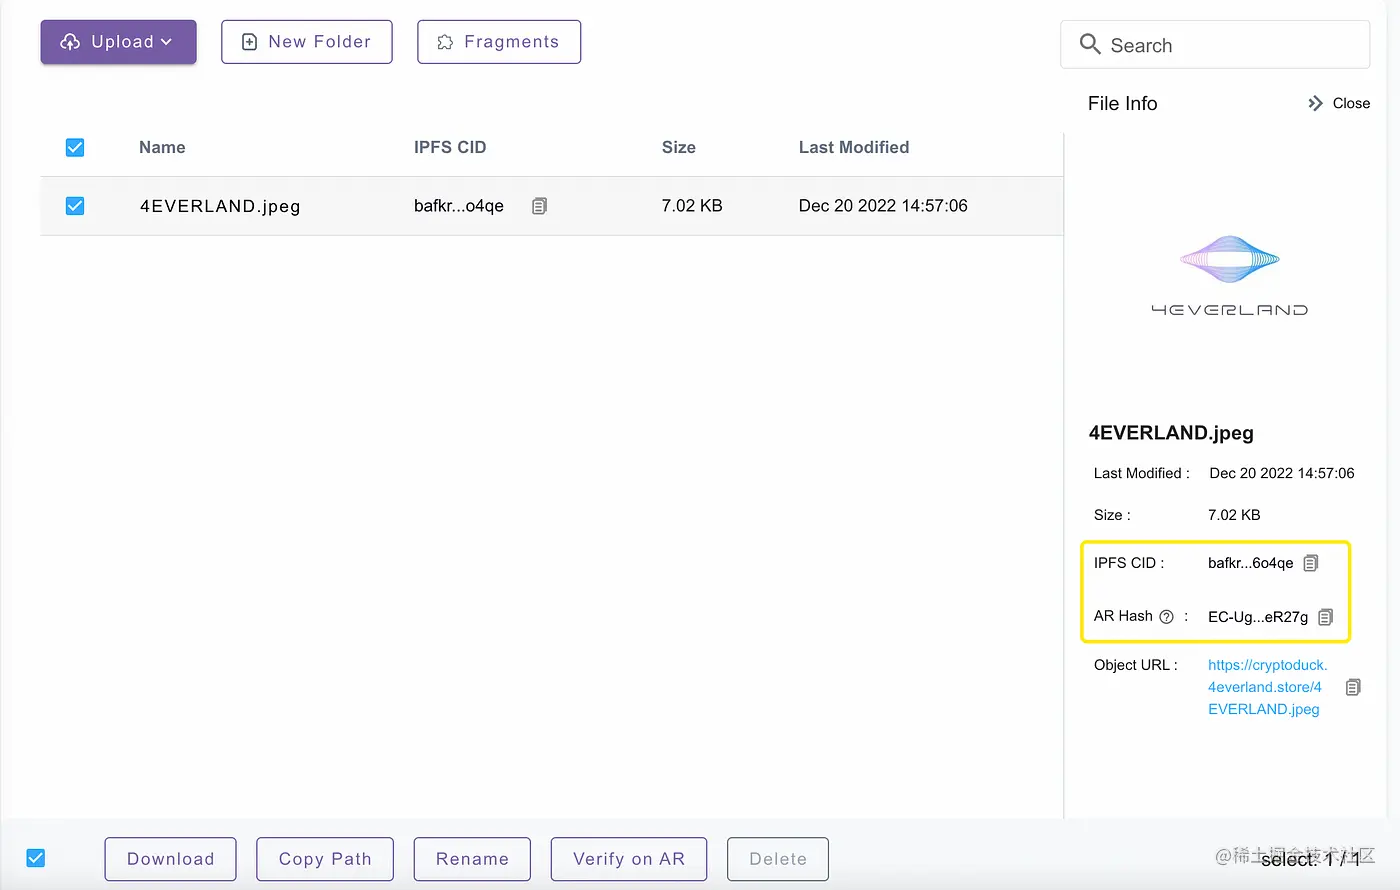The width and height of the screenshot is (1400, 890).
Task: Click the IPFS CID column header
Action: point(450,148)
